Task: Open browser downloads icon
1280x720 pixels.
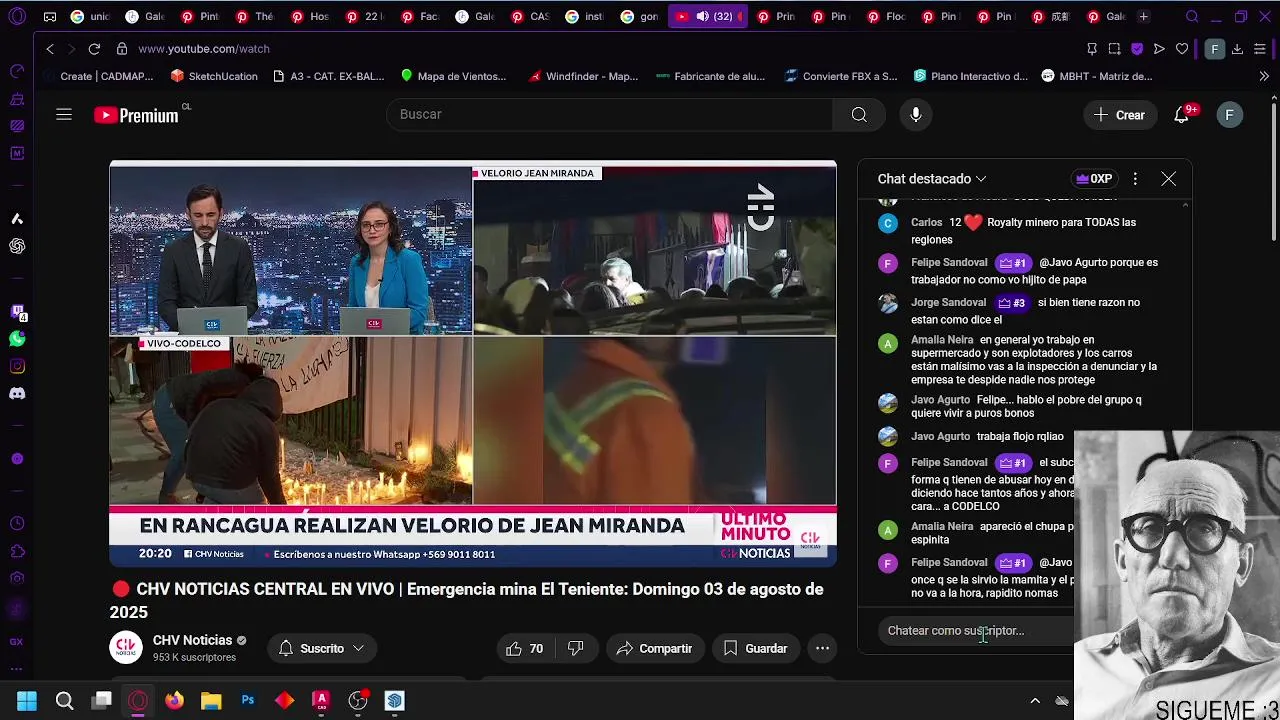Action: click(x=1237, y=48)
